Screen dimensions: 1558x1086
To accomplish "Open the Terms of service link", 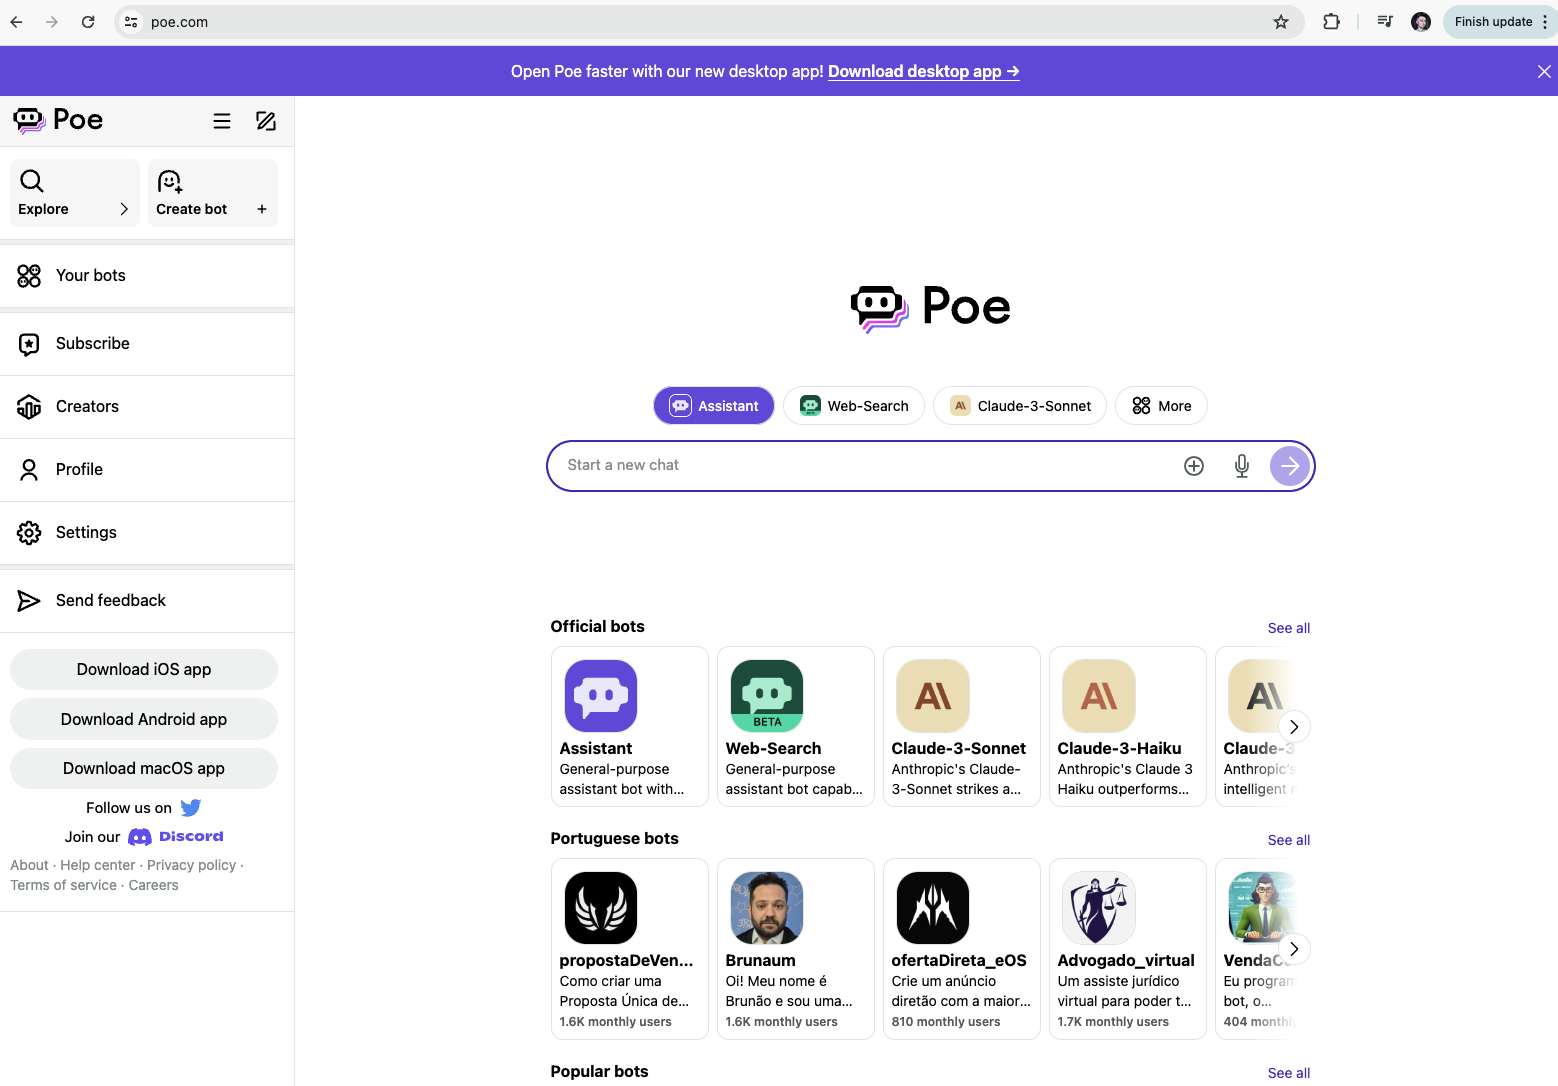I will [x=63, y=885].
